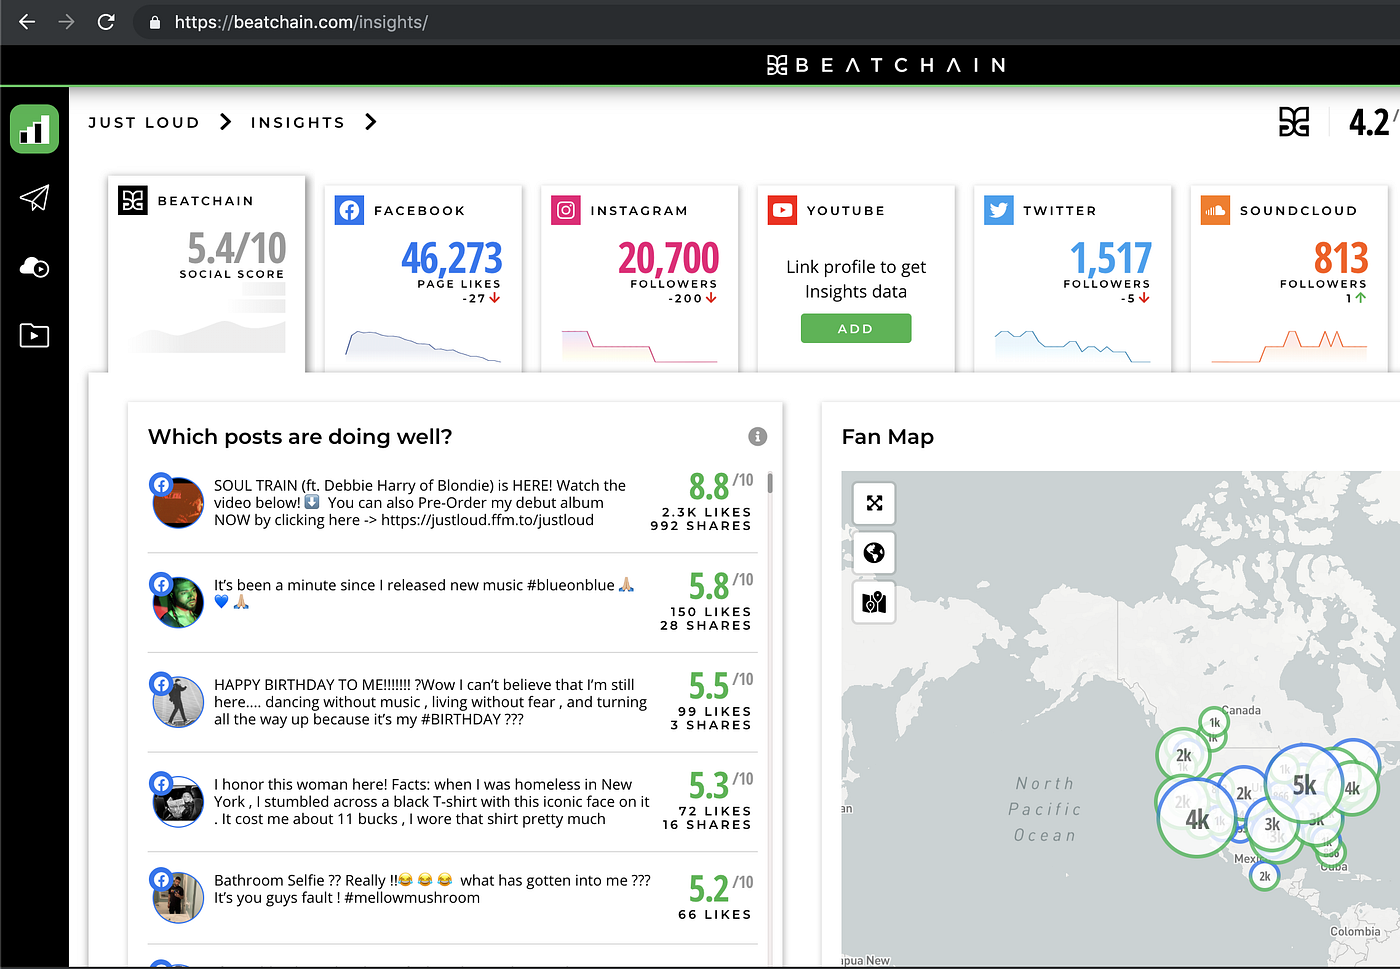Click the green ADD button for YouTube
1400x969 pixels.
point(856,328)
